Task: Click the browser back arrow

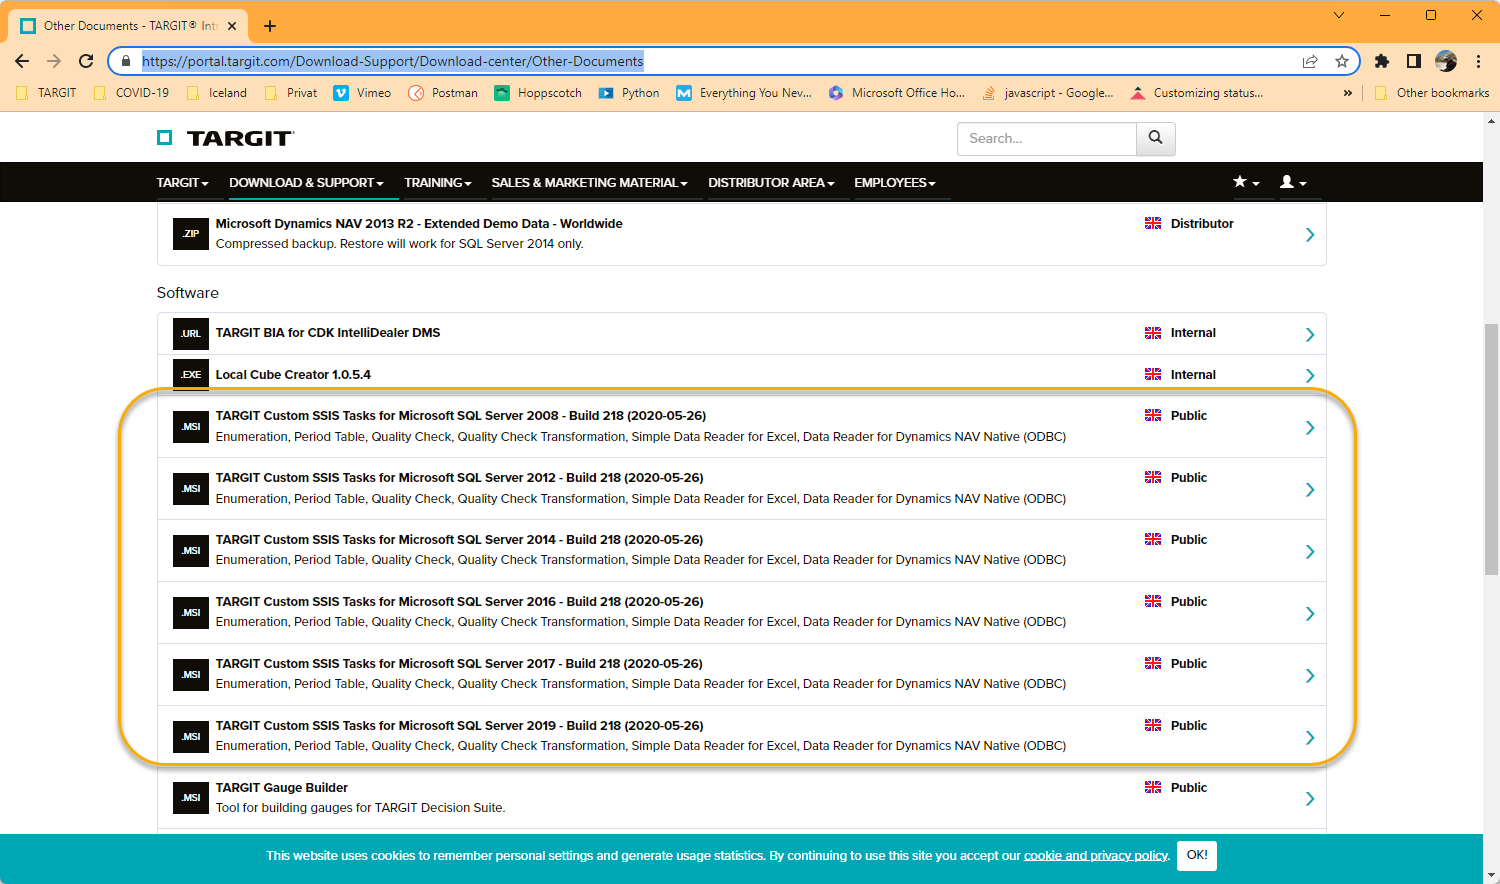Action: 22,61
